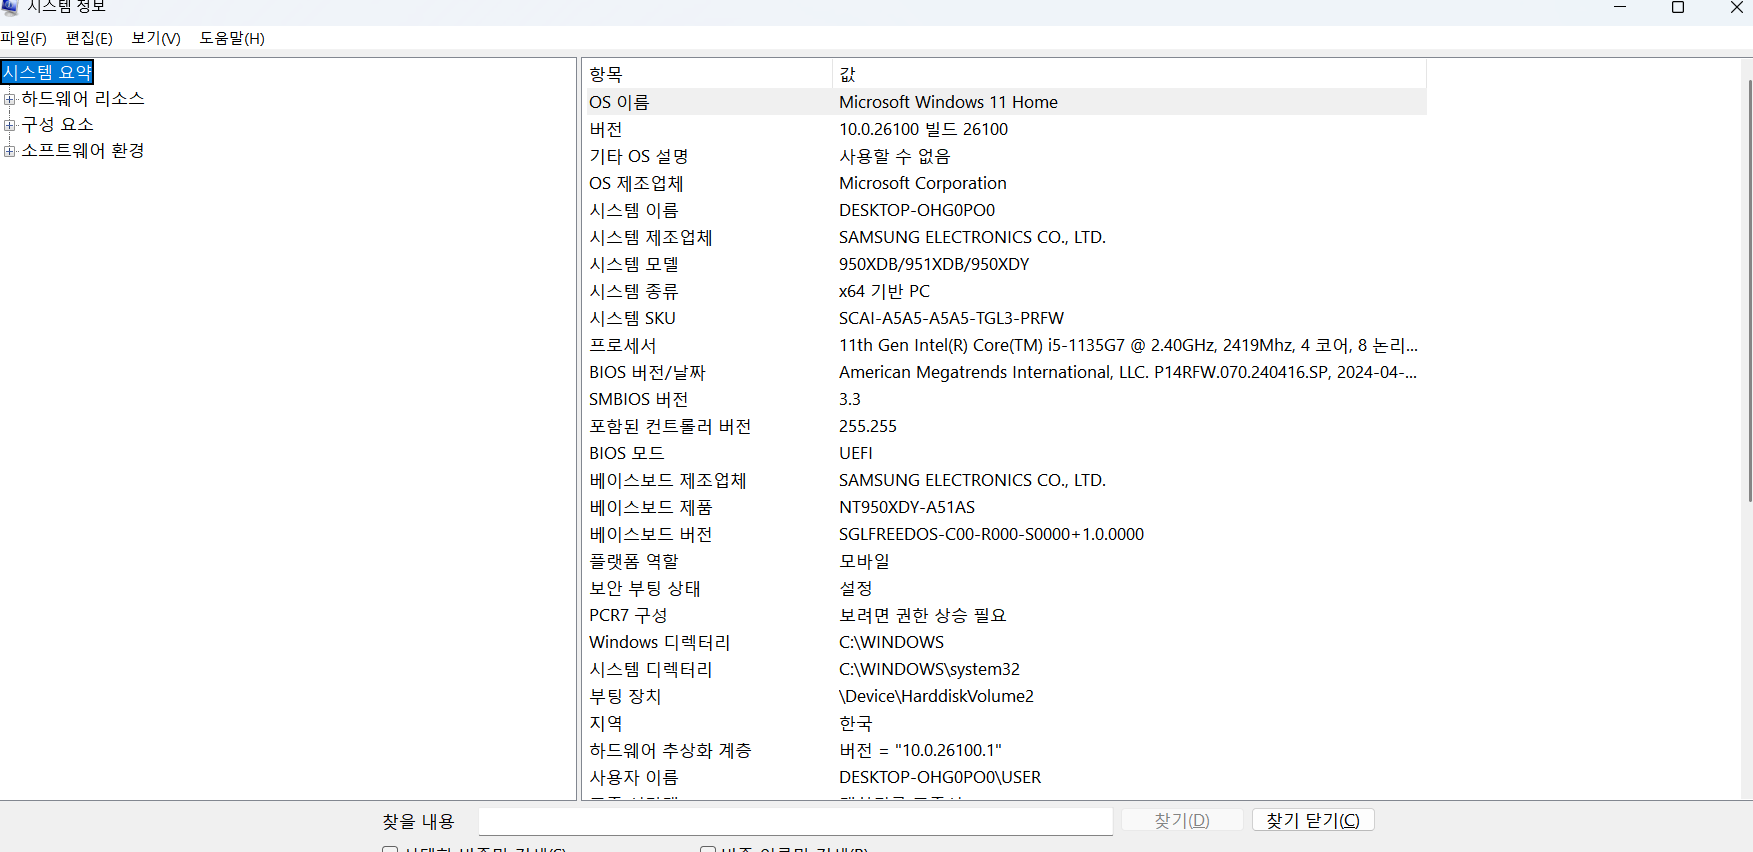Image resolution: width=1753 pixels, height=852 pixels.
Task: Click the C:\WINDOWS\system32 value
Action: pos(929,669)
